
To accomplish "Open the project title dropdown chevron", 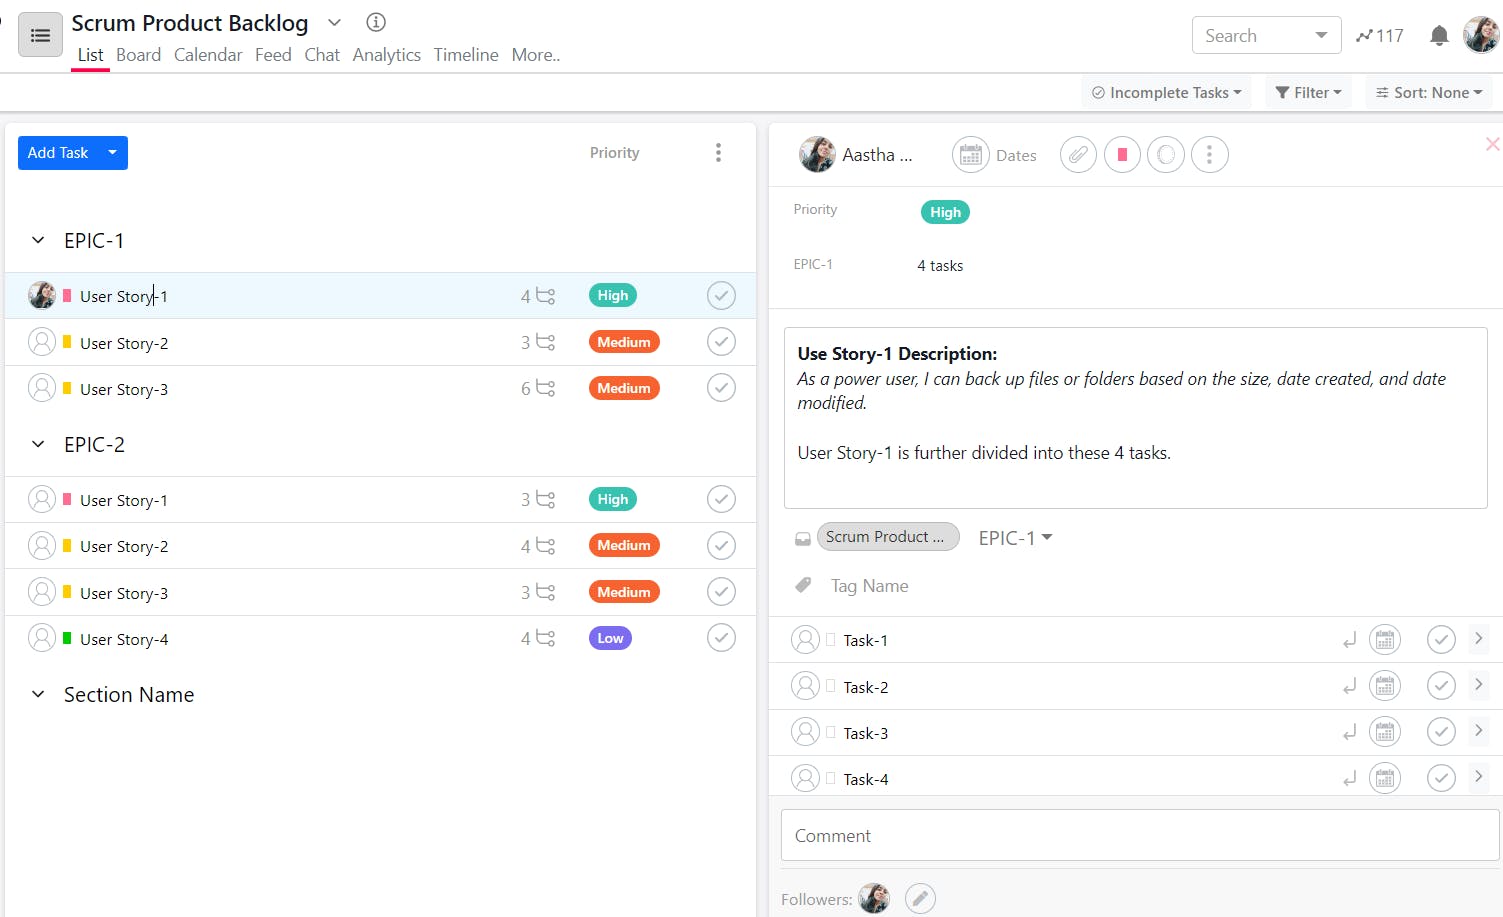I will (335, 22).
